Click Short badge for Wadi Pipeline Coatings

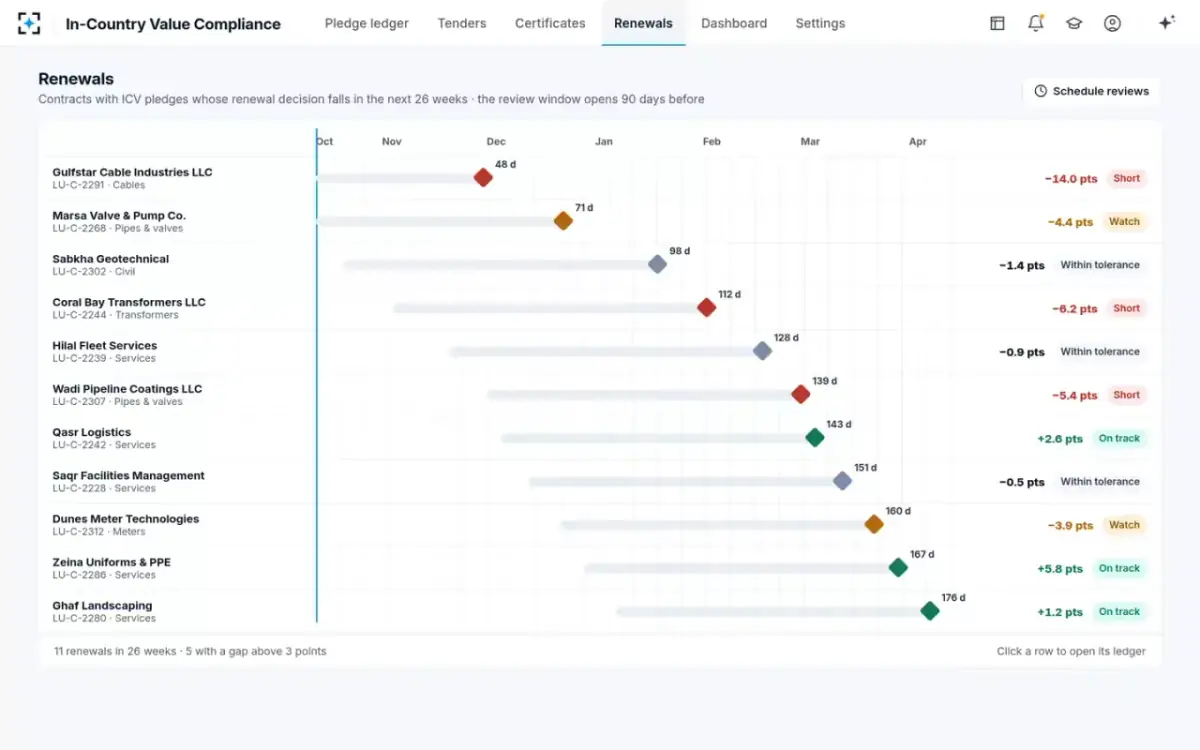click(1127, 395)
